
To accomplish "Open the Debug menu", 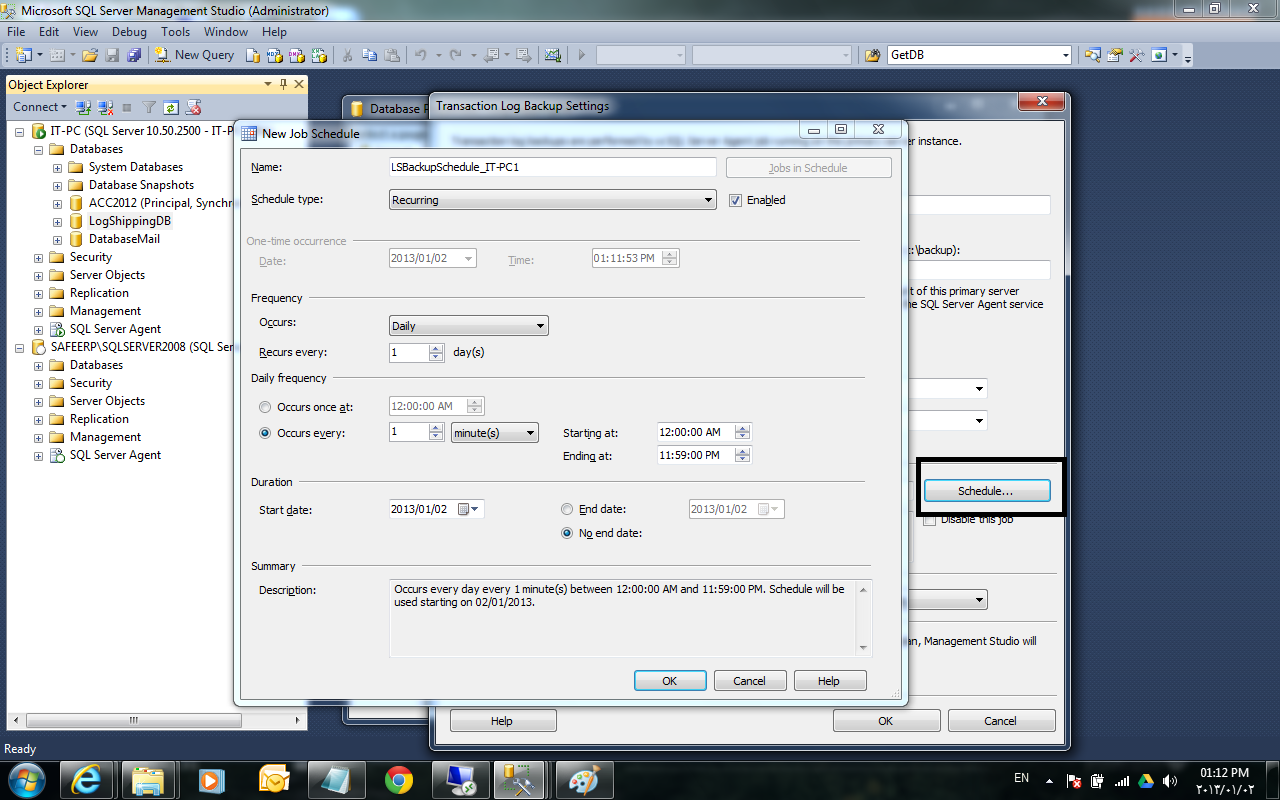I will (x=129, y=32).
